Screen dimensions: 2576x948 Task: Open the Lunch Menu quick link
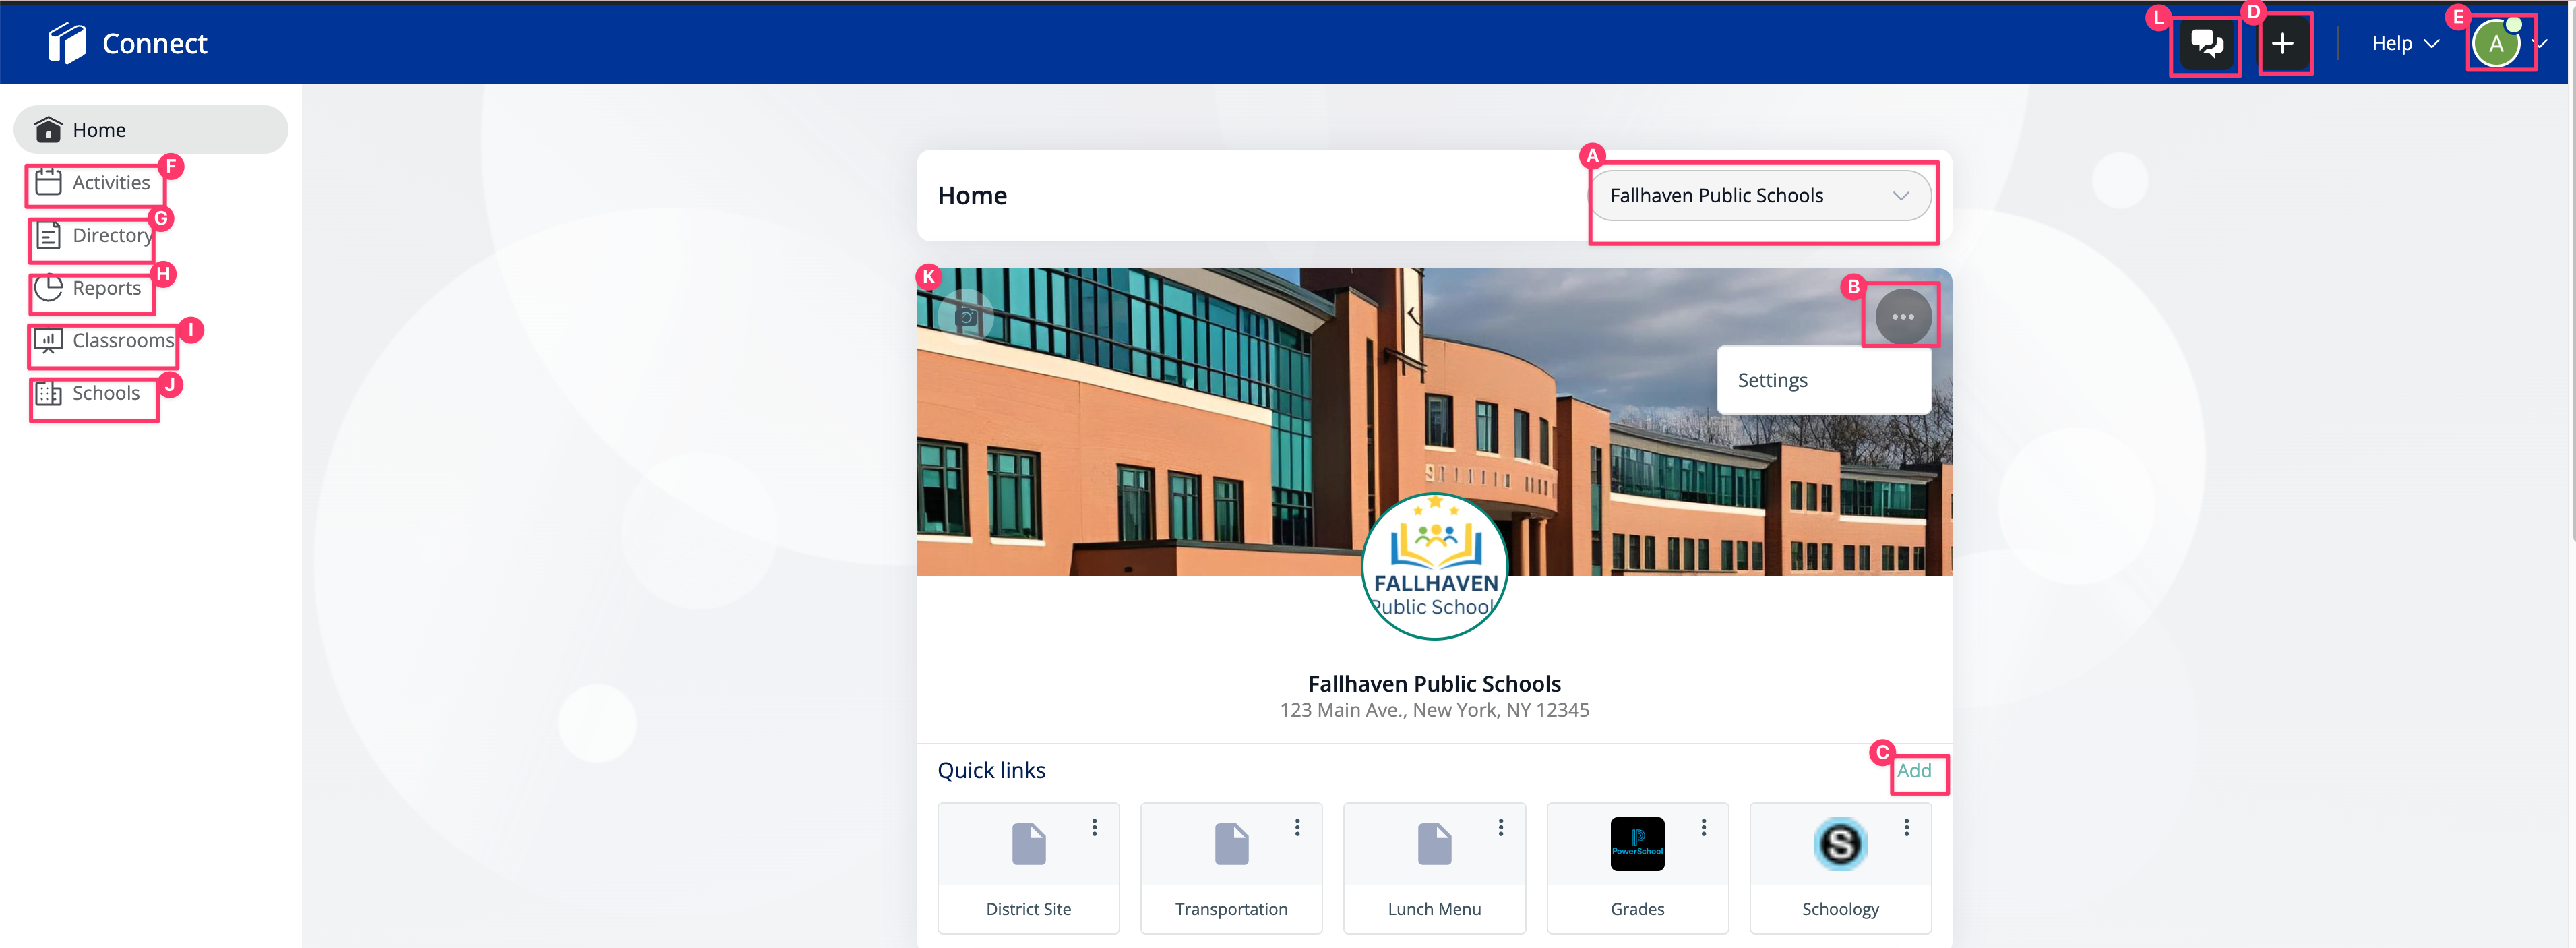(1434, 868)
